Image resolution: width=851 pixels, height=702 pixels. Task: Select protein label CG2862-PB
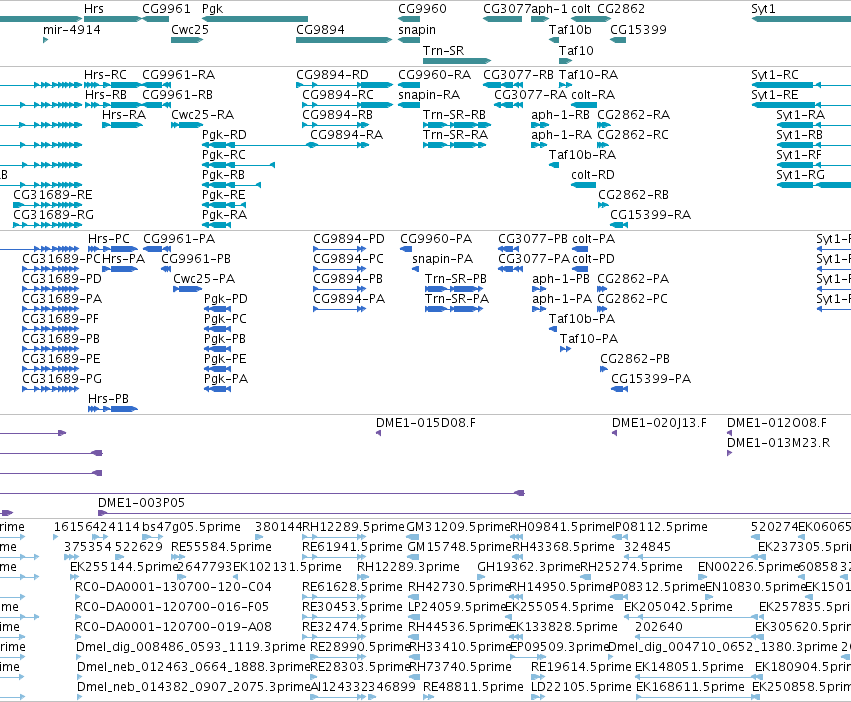point(635,359)
